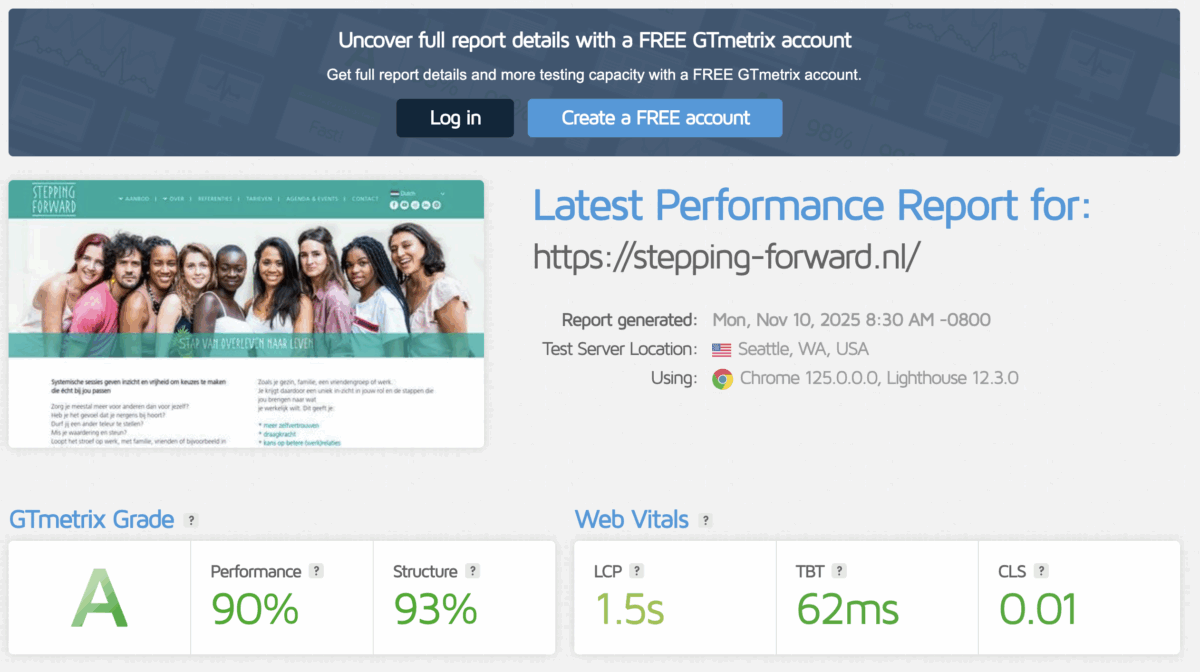Image resolution: width=1200 pixels, height=672 pixels.
Task: Click the Web Vitals help icon
Action: [x=705, y=520]
